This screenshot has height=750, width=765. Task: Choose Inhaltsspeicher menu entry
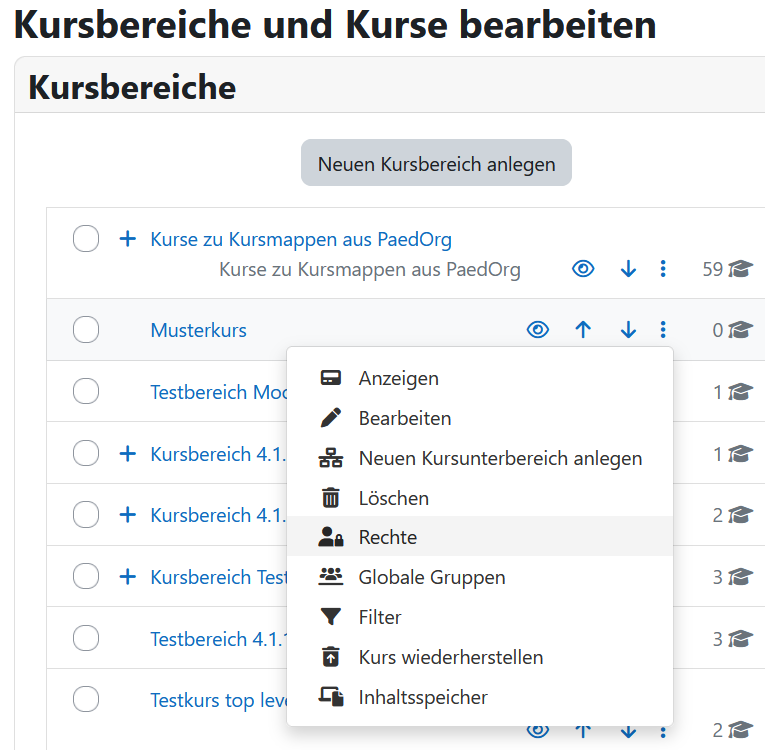coord(480,697)
